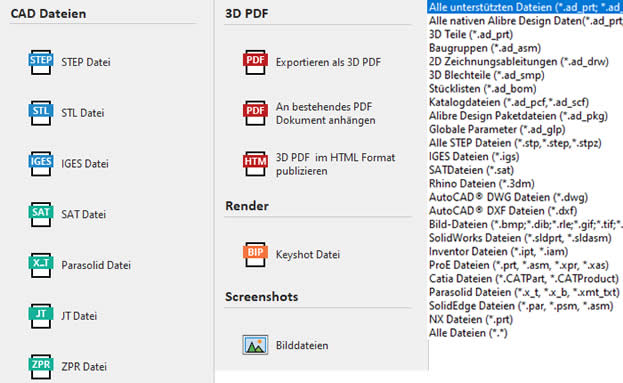Image resolution: width=623 pixels, height=383 pixels.
Task: Choose Alibre Design Paketdateien (*.ad_pkg)
Action: (x=518, y=116)
